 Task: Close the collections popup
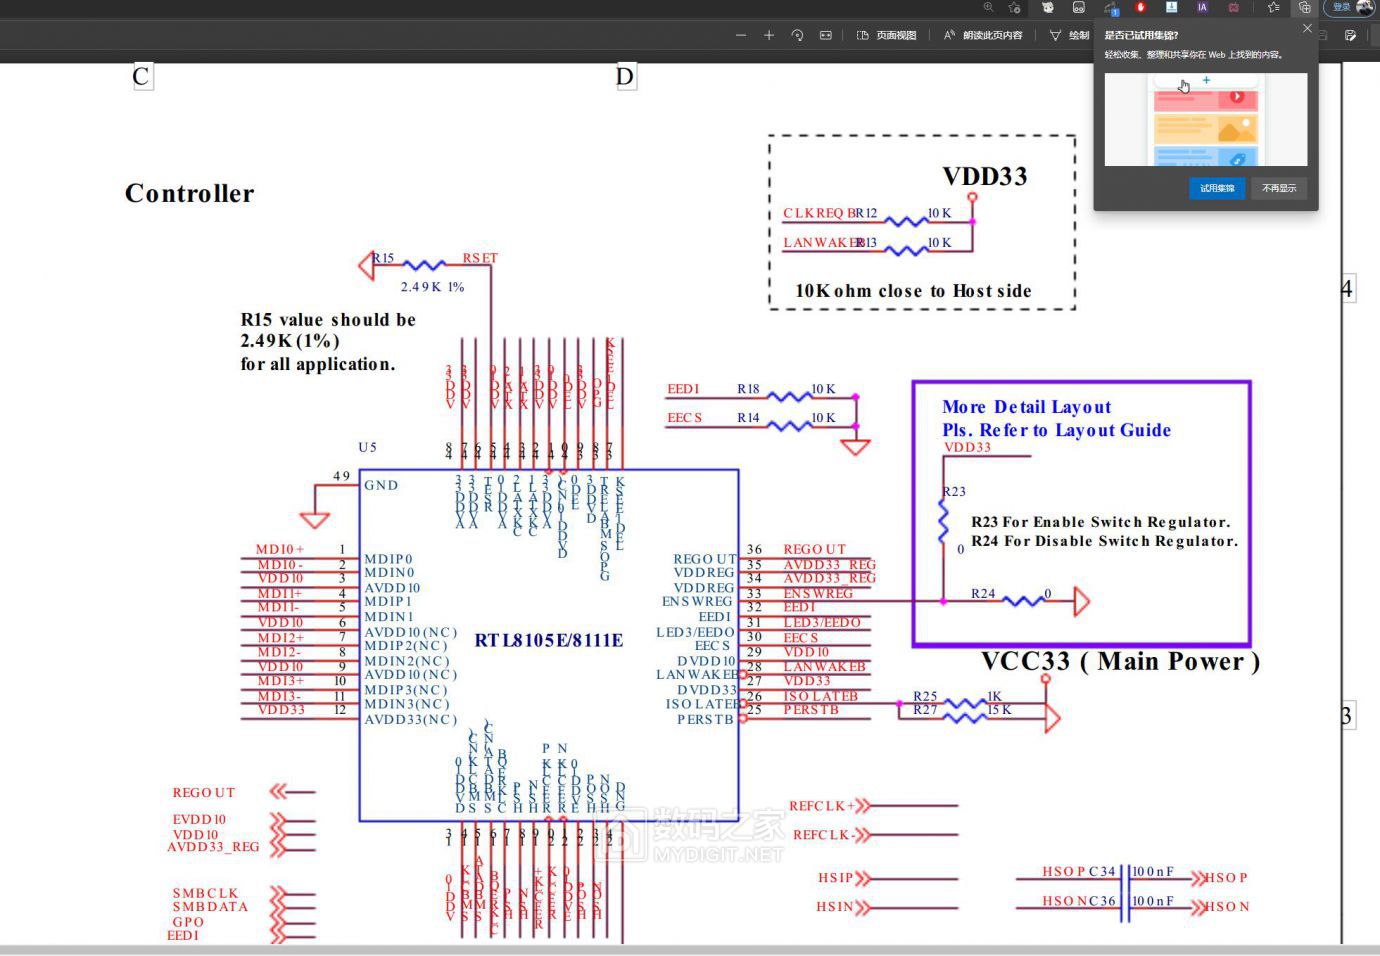pyautogui.click(x=1307, y=28)
